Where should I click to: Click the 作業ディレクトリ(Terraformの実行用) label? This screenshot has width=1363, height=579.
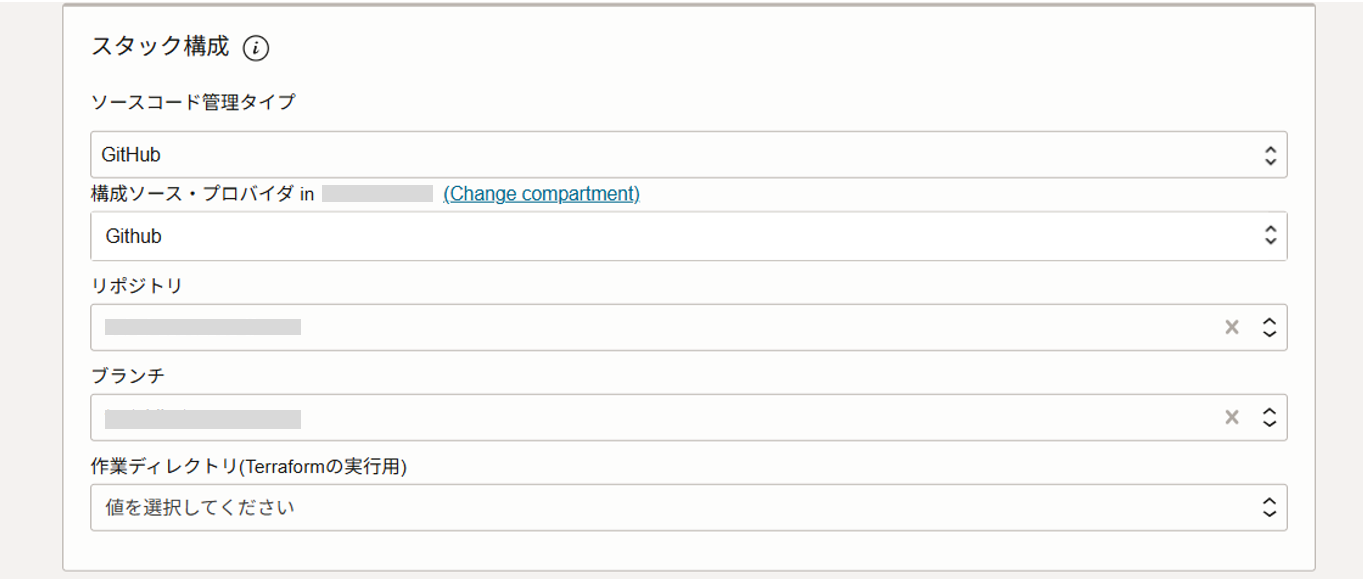coord(249,466)
